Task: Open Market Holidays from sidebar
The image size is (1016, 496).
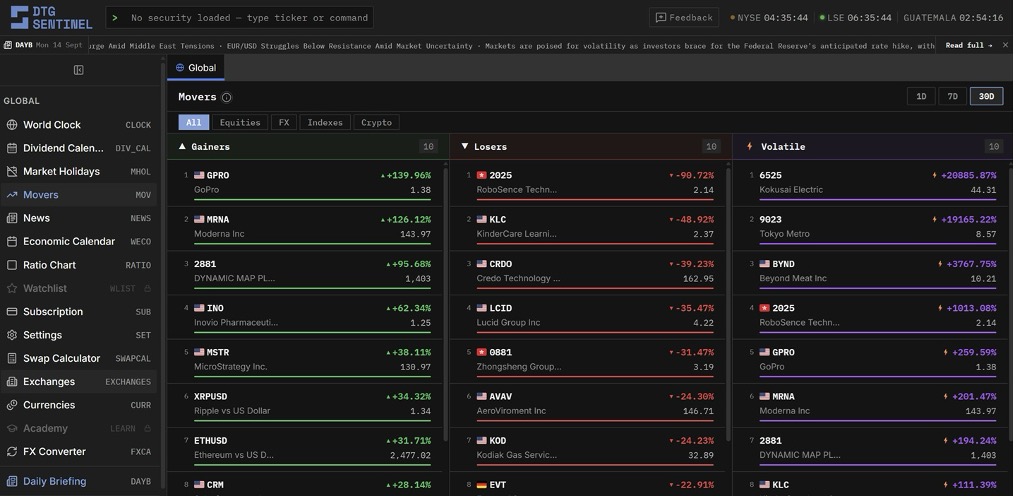Action: pyautogui.click(x=78, y=171)
